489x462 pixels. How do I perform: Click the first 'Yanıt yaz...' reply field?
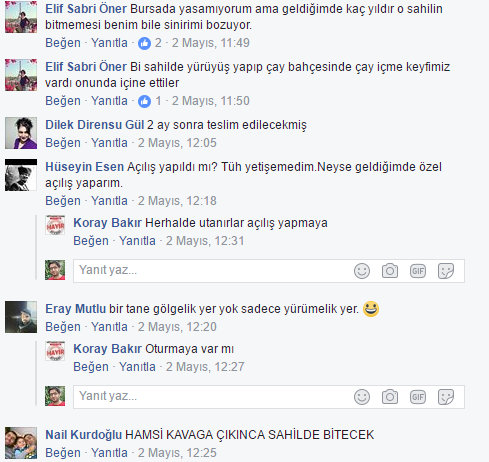point(269,271)
